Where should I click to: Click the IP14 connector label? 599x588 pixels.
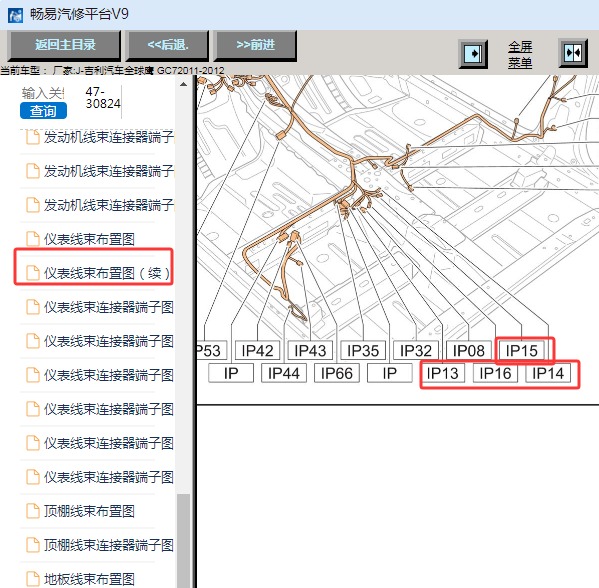coord(548,373)
